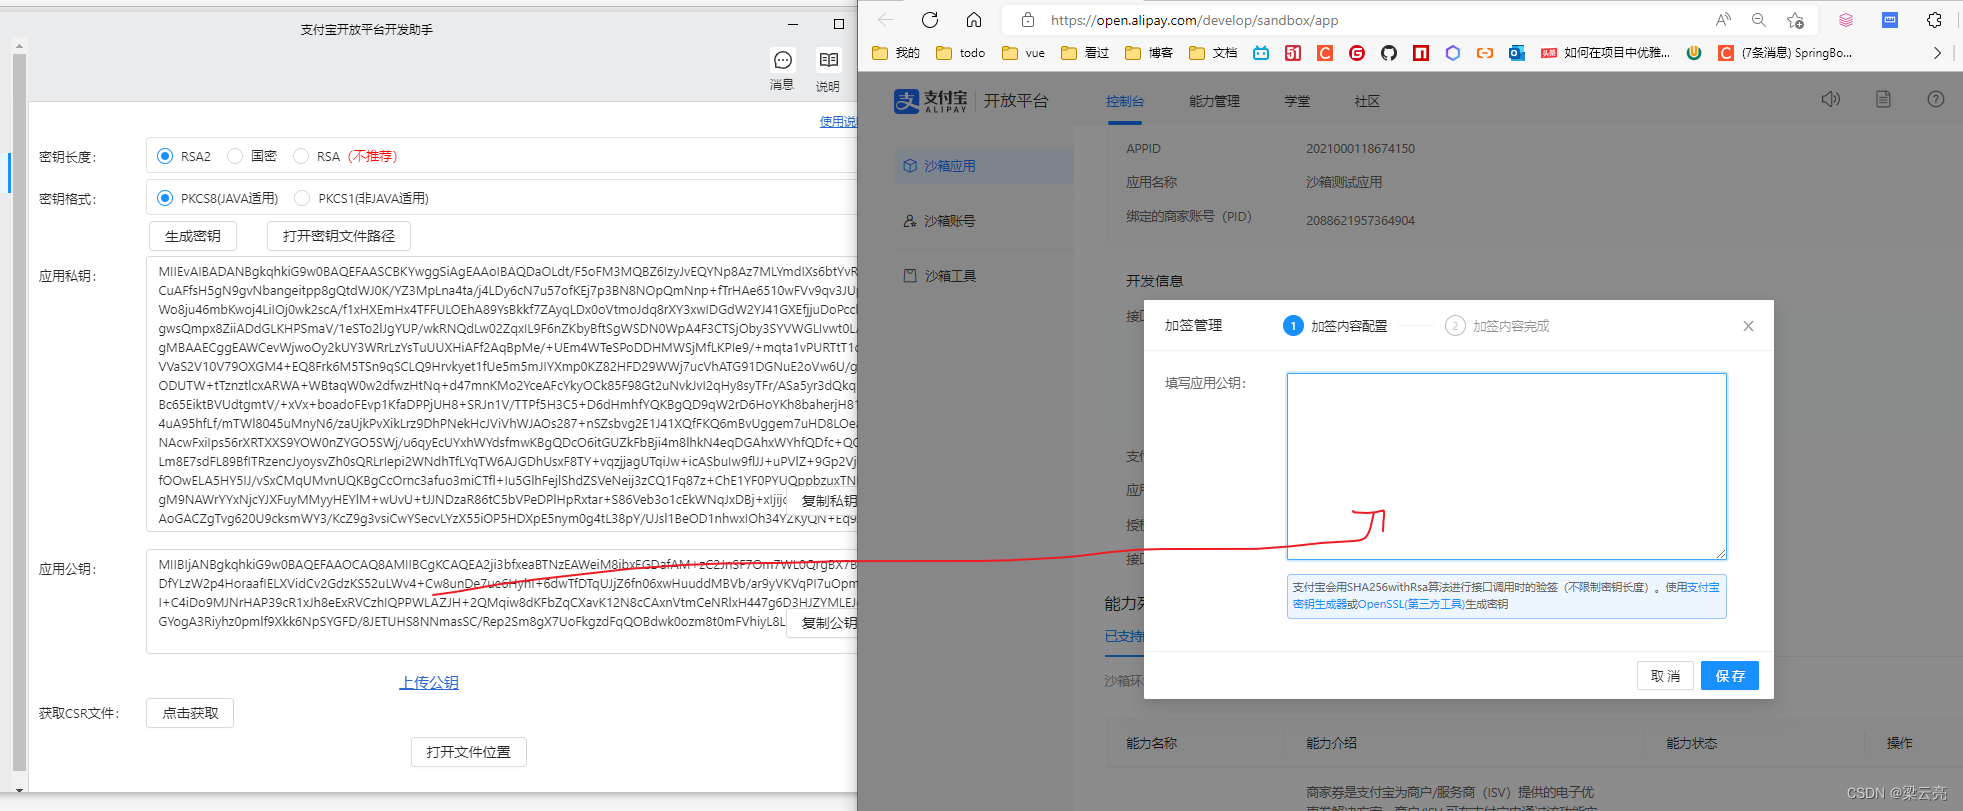
Task: Click the 打开文件位置 button
Action: 469,752
